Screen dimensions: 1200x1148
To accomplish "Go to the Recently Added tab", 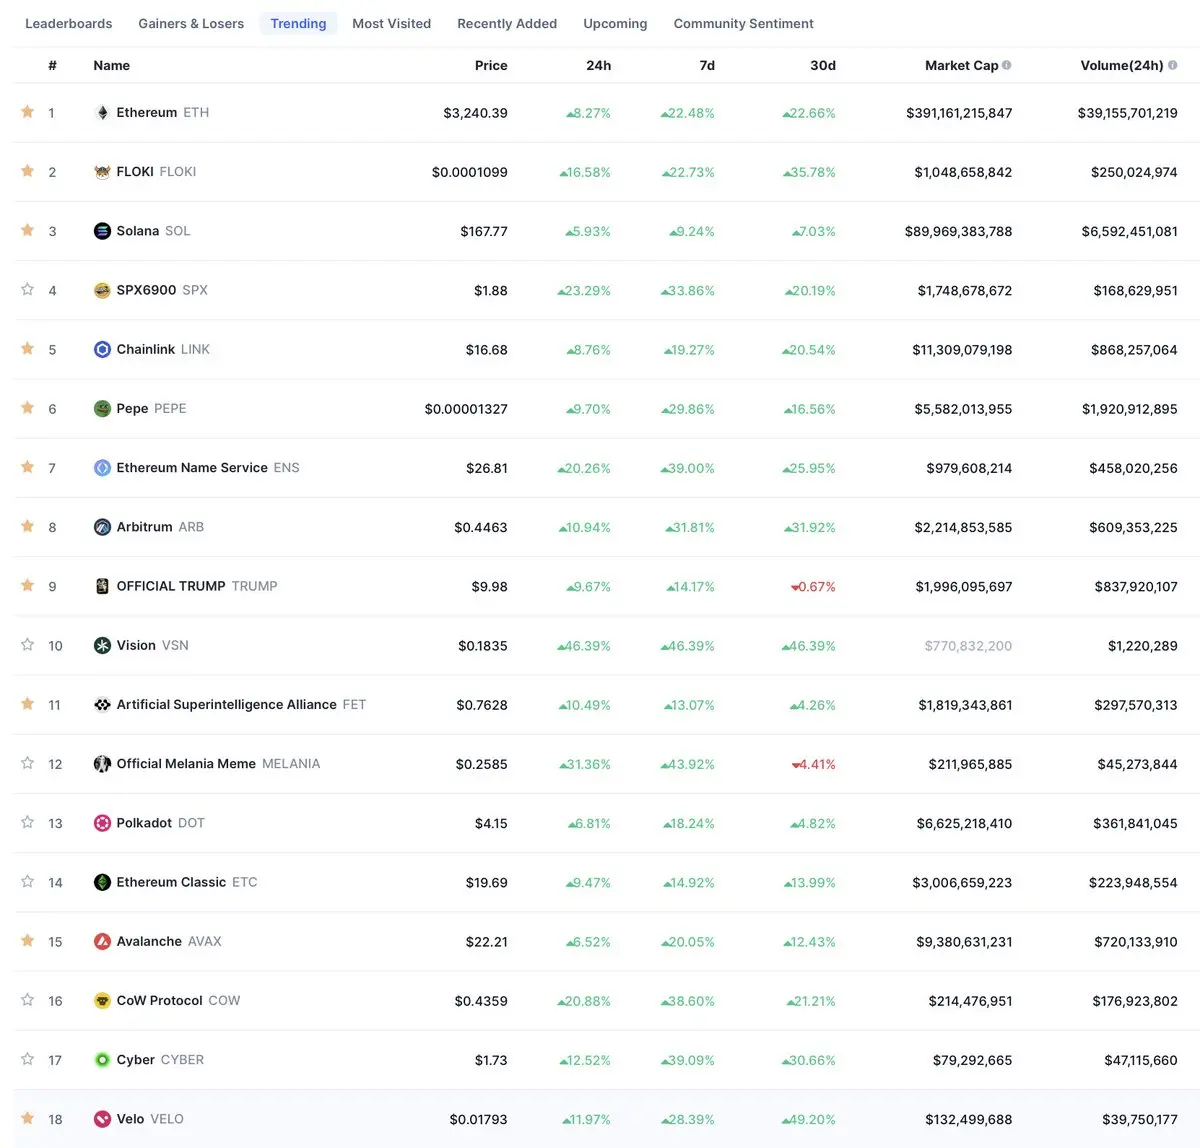I will tap(507, 23).
